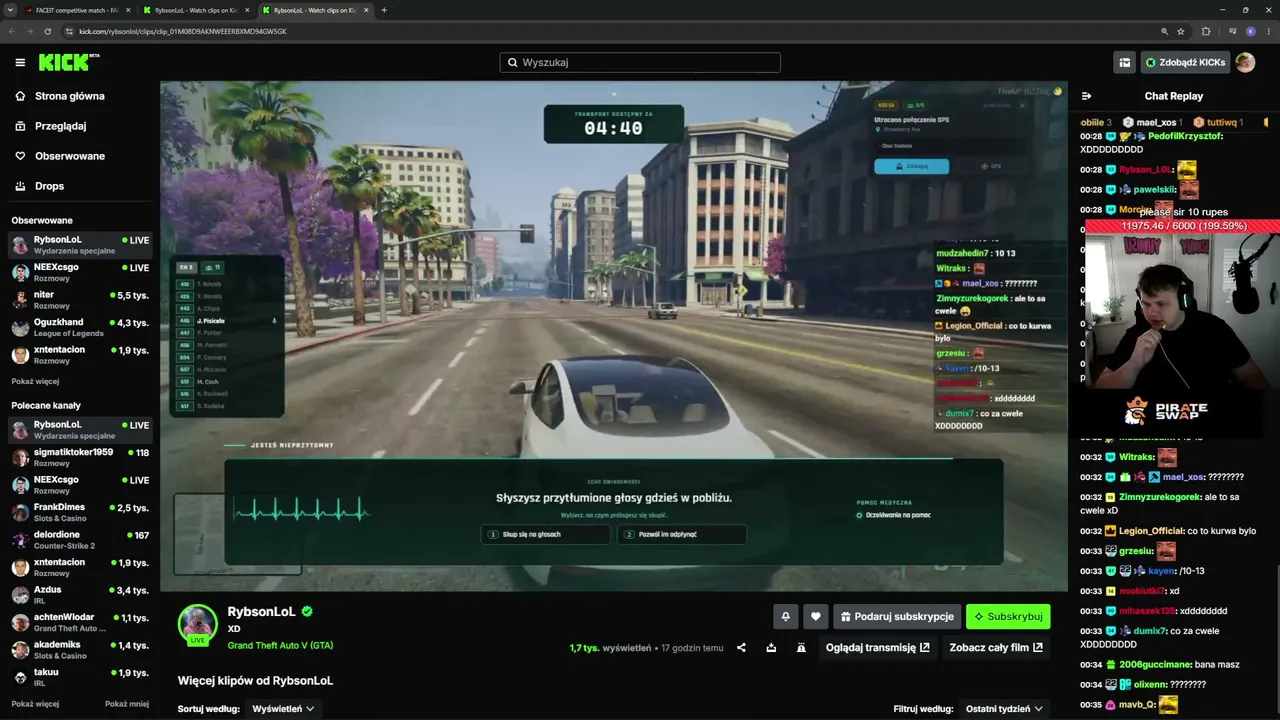Click the browser address bar URL
1280x720 pixels.
184,31
